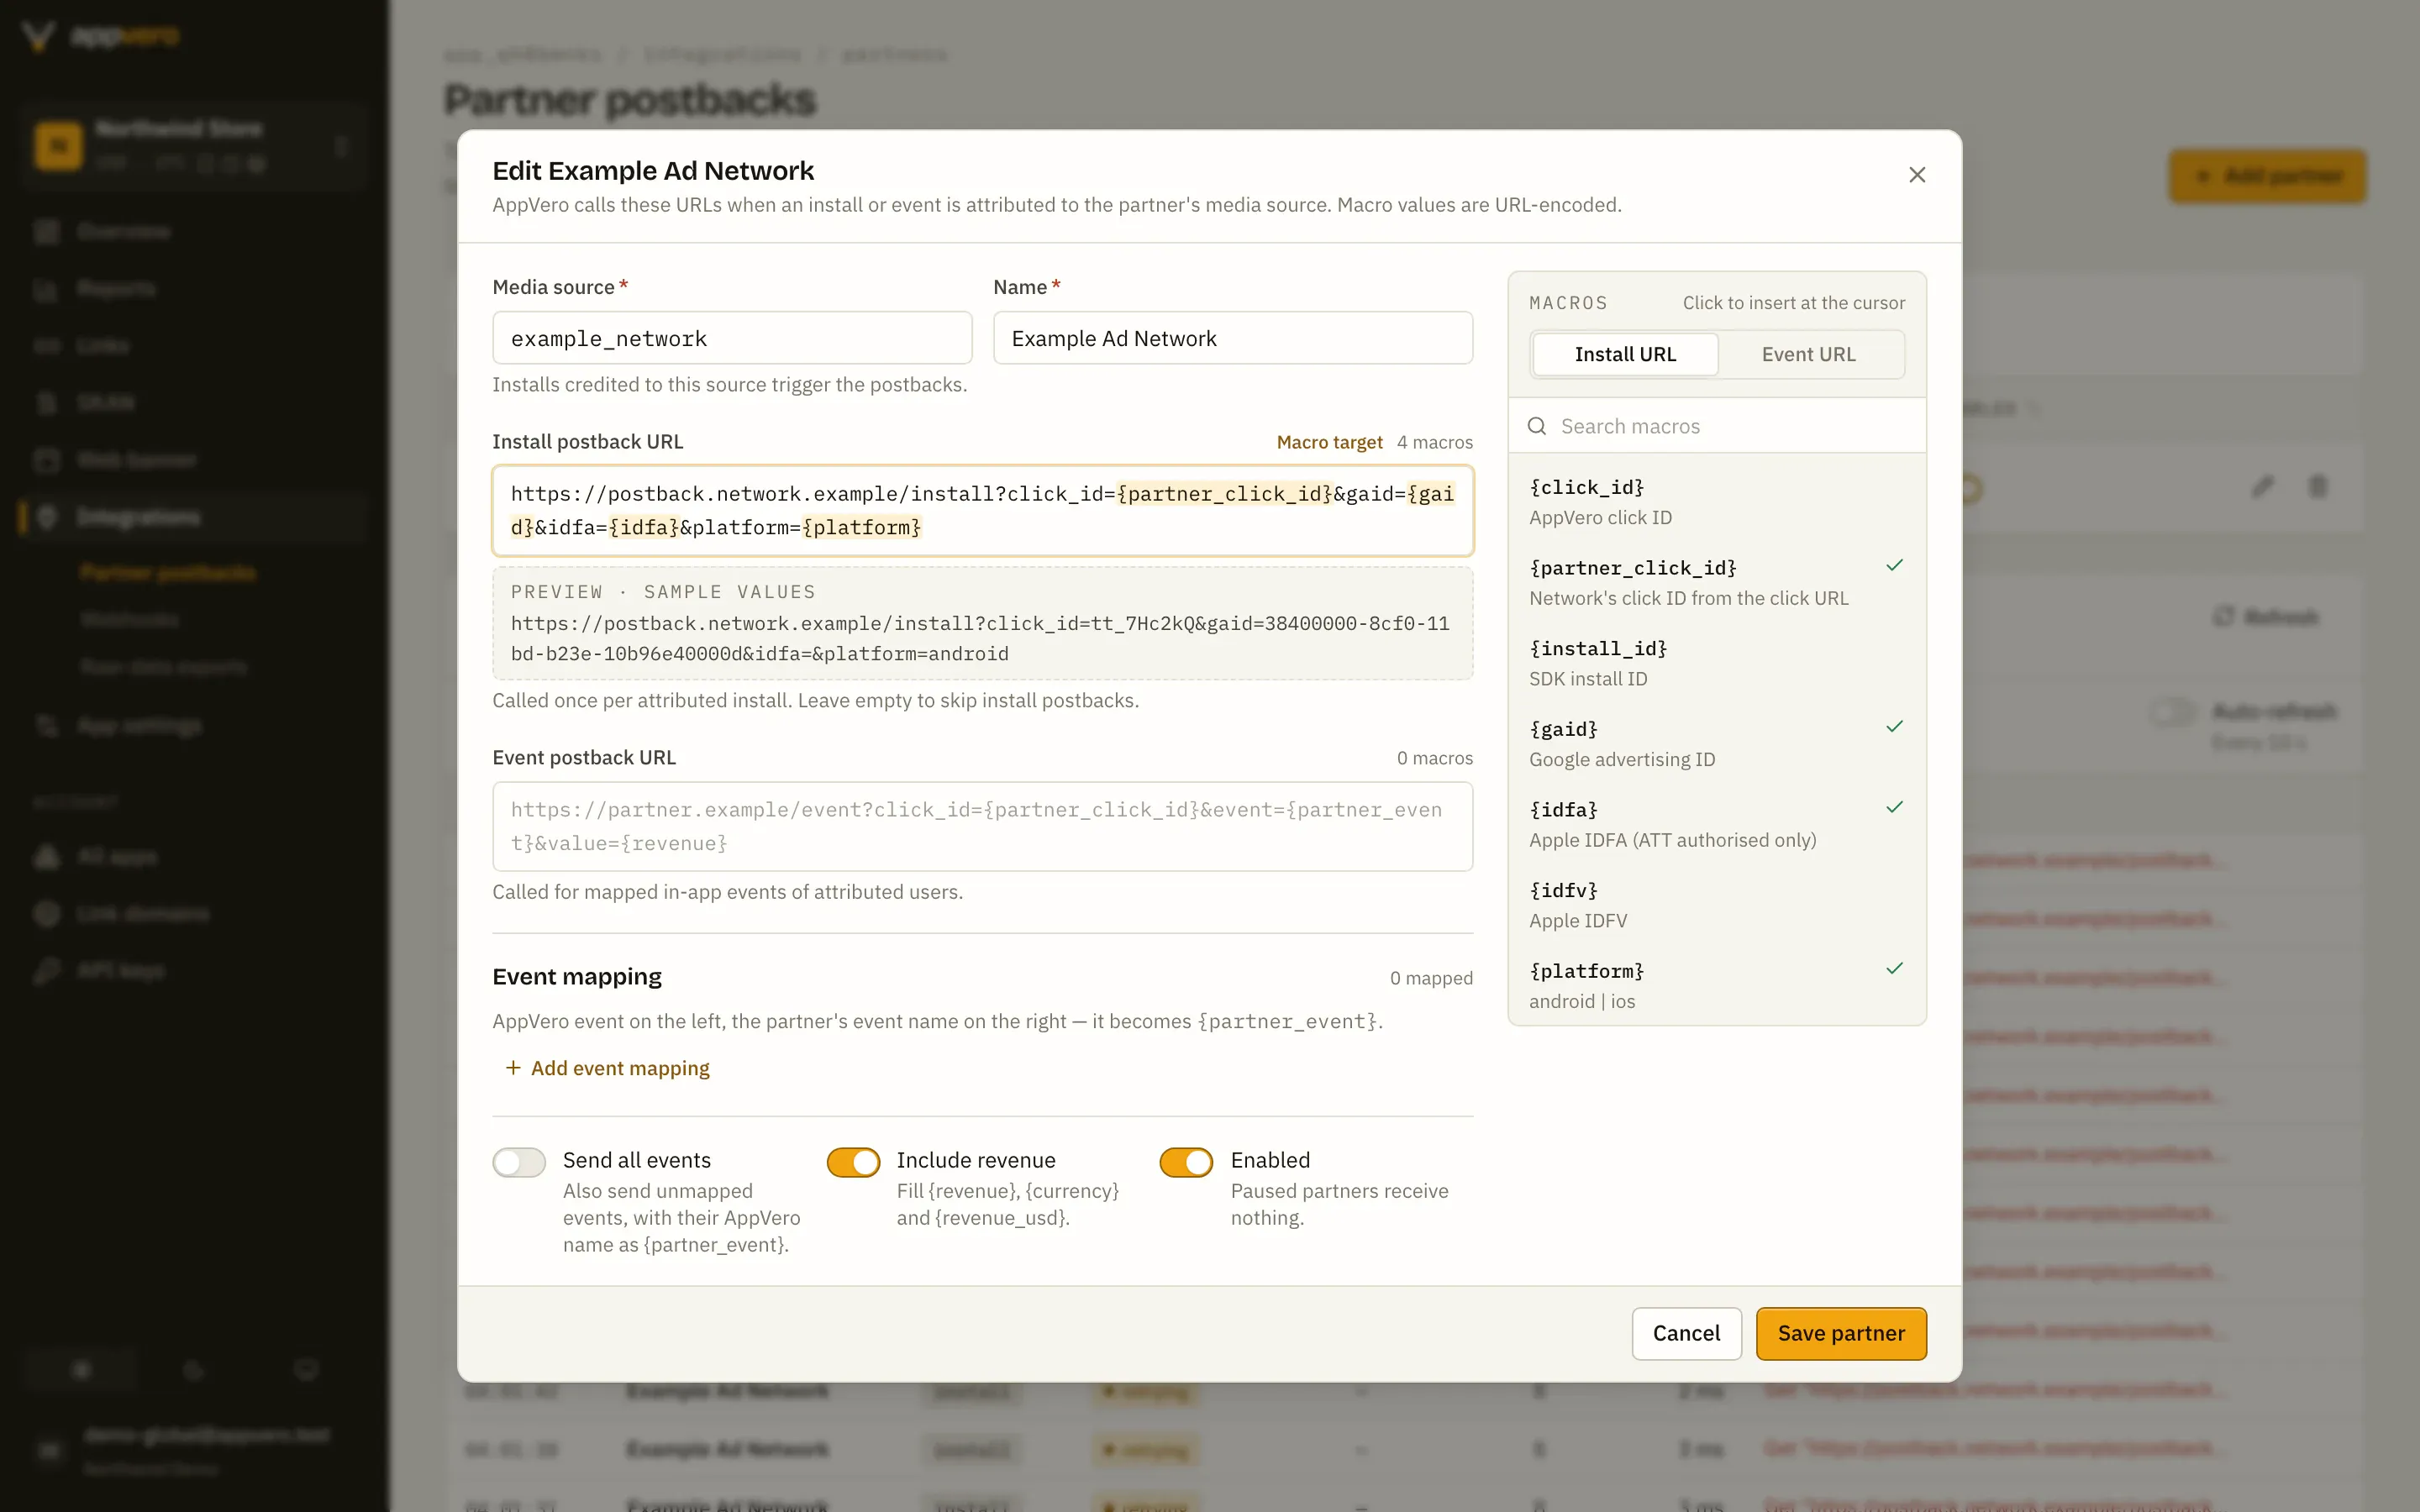Image resolution: width=2420 pixels, height=1512 pixels.
Task: Switch to the Event URL macro tab
Action: point(1808,354)
